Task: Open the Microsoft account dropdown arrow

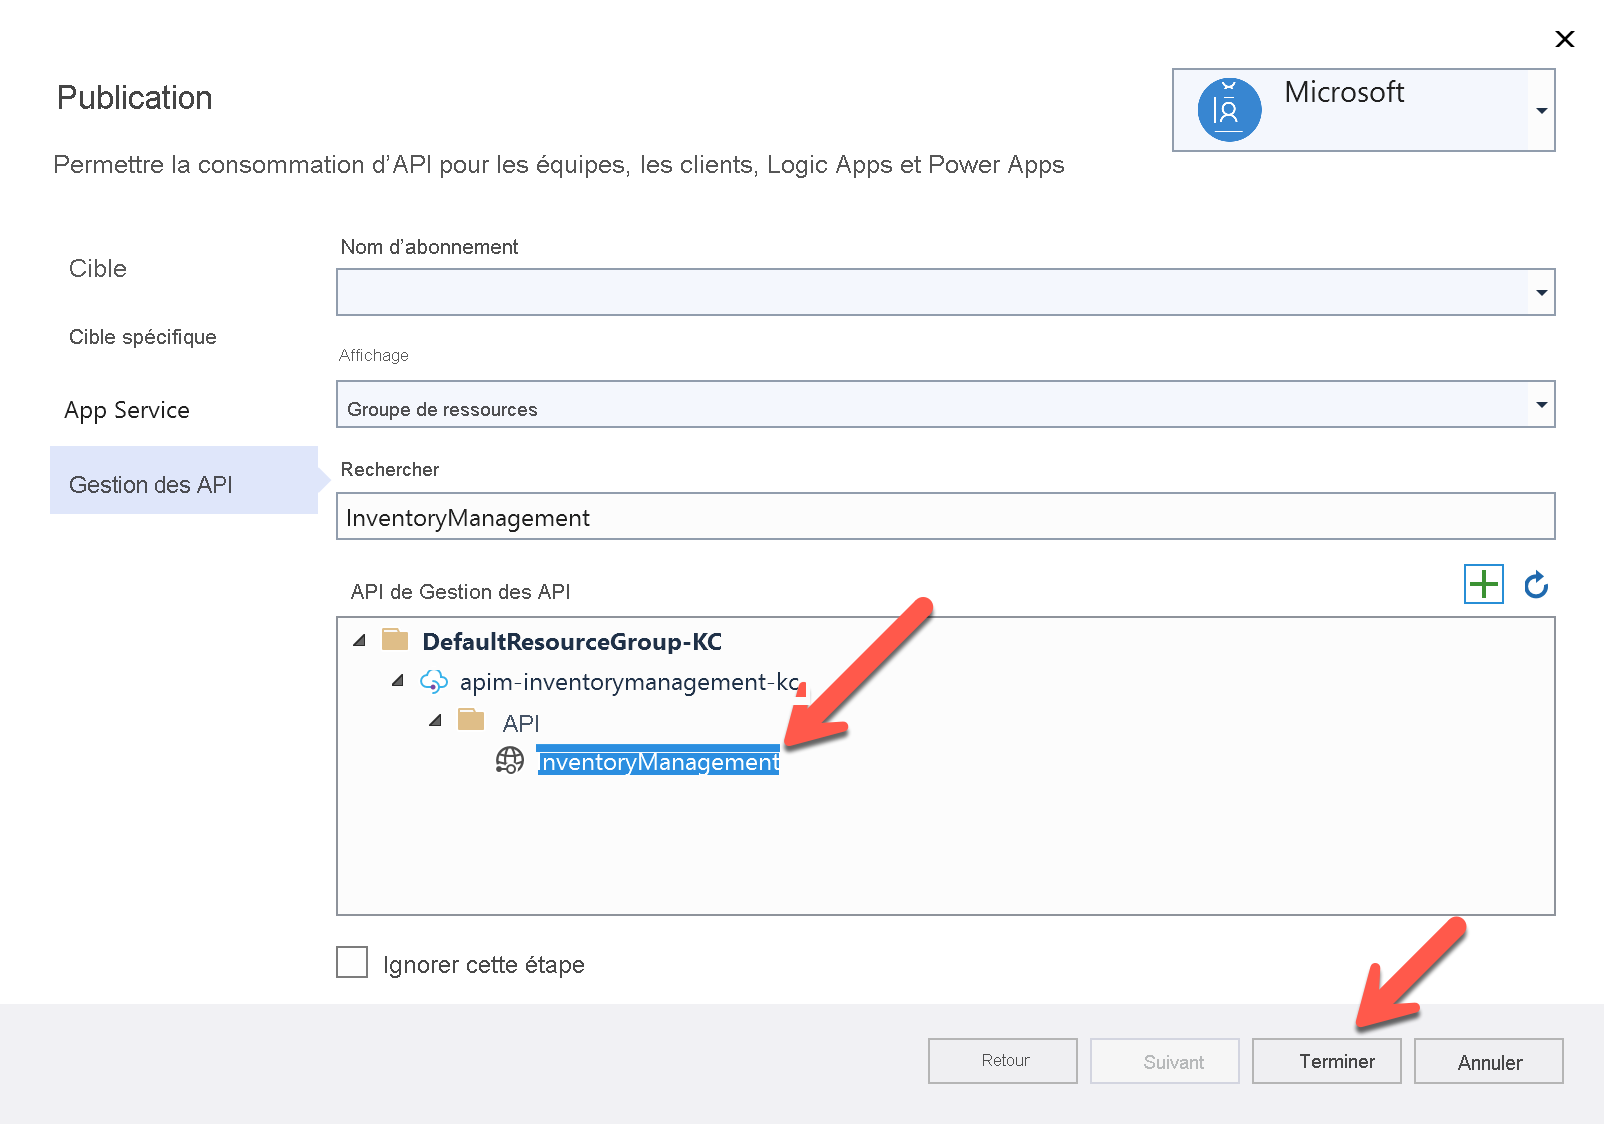Action: click(1542, 111)
